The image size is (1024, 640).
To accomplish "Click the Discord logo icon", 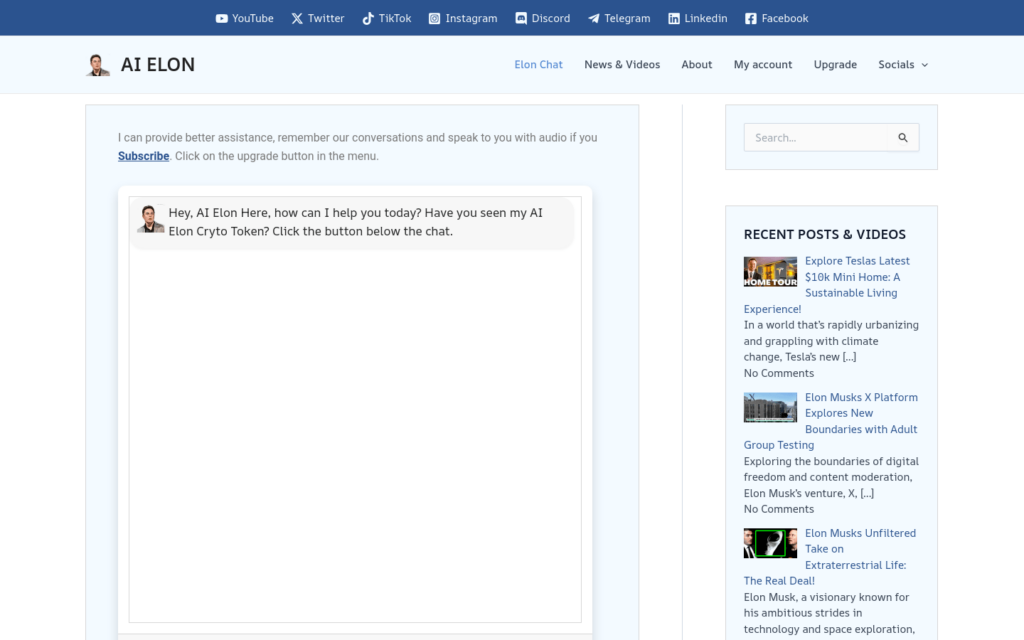I will [x=520, y=18].
